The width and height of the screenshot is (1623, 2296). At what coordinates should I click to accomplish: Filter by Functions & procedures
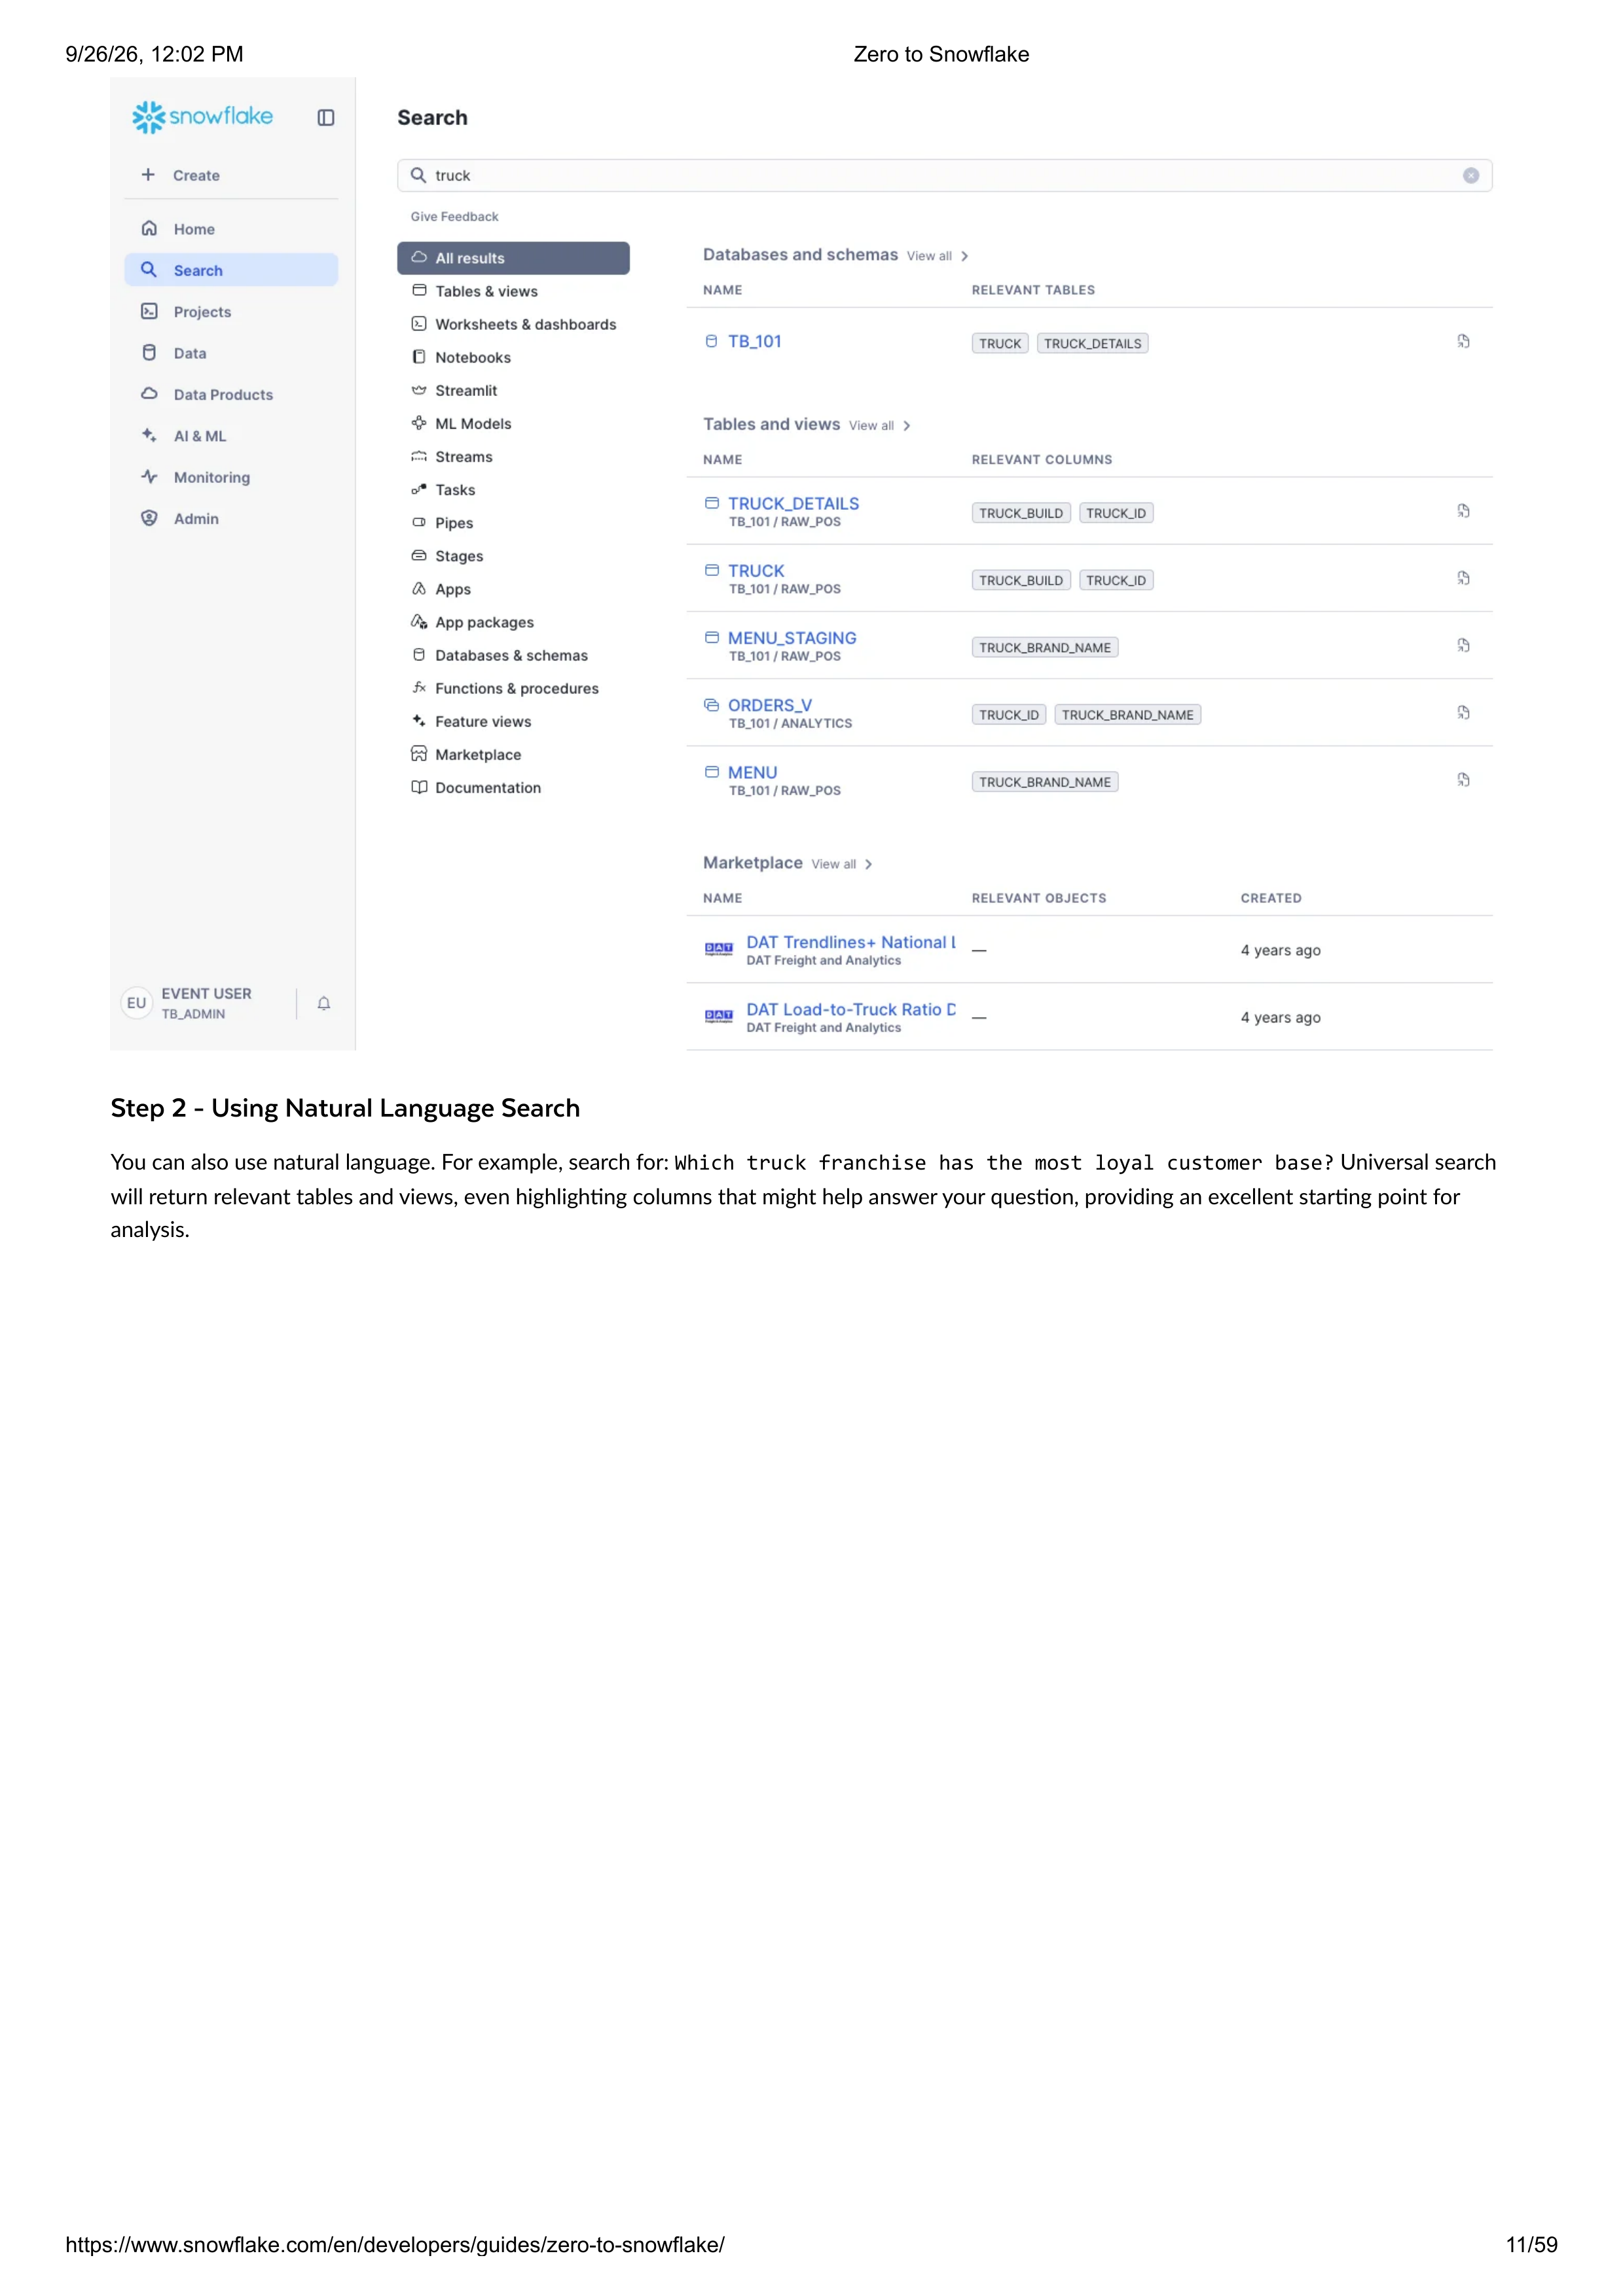click(513, 688)
